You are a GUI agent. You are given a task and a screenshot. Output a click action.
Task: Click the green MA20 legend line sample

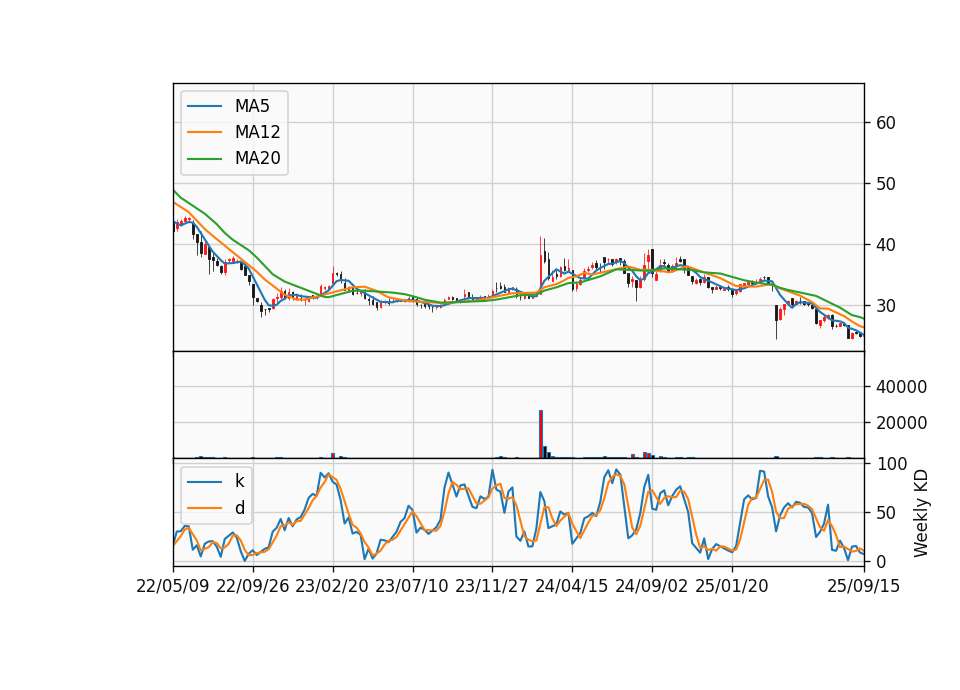pyautogui.click(x=204, y=159)
